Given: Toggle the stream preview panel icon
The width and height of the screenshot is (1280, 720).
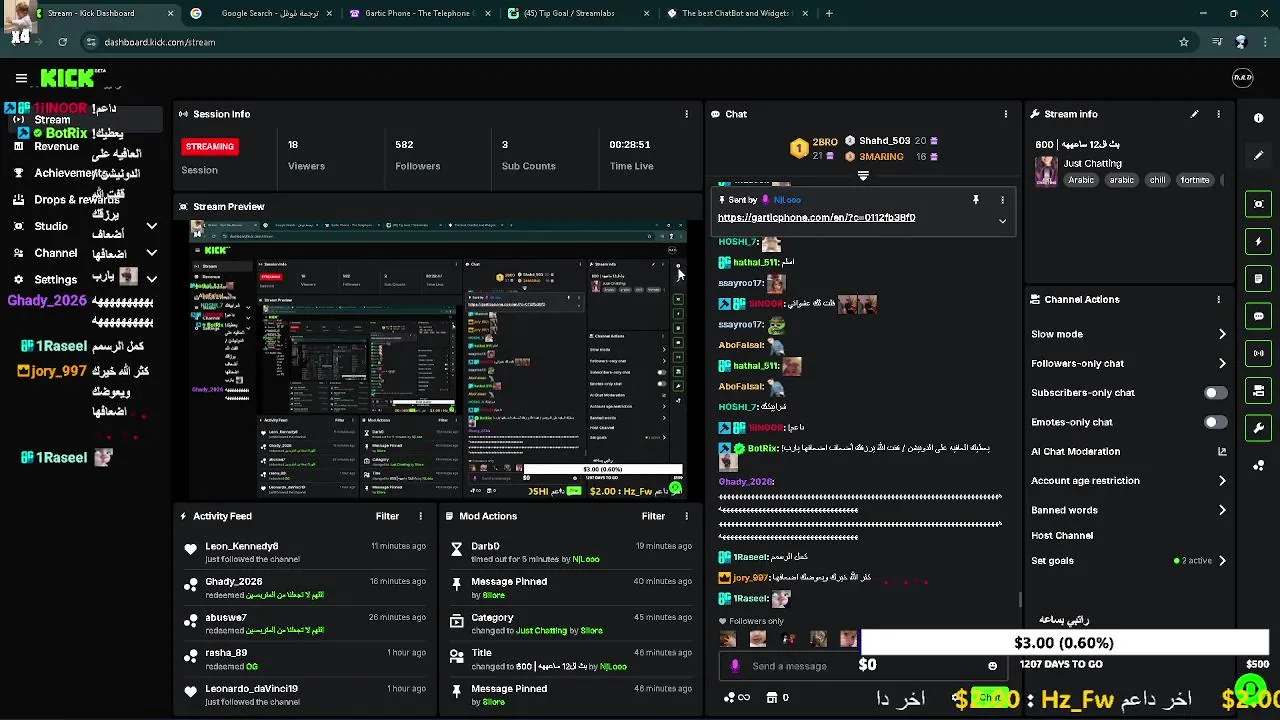Looking at the screenshot, I should pyautogui.click(x=1259, y=204).
